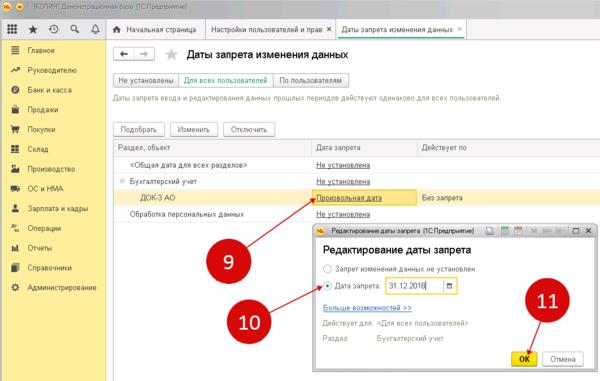Open favorites star in top toolbar
Screen dimensions: 600x381
[x=33, y=29]
